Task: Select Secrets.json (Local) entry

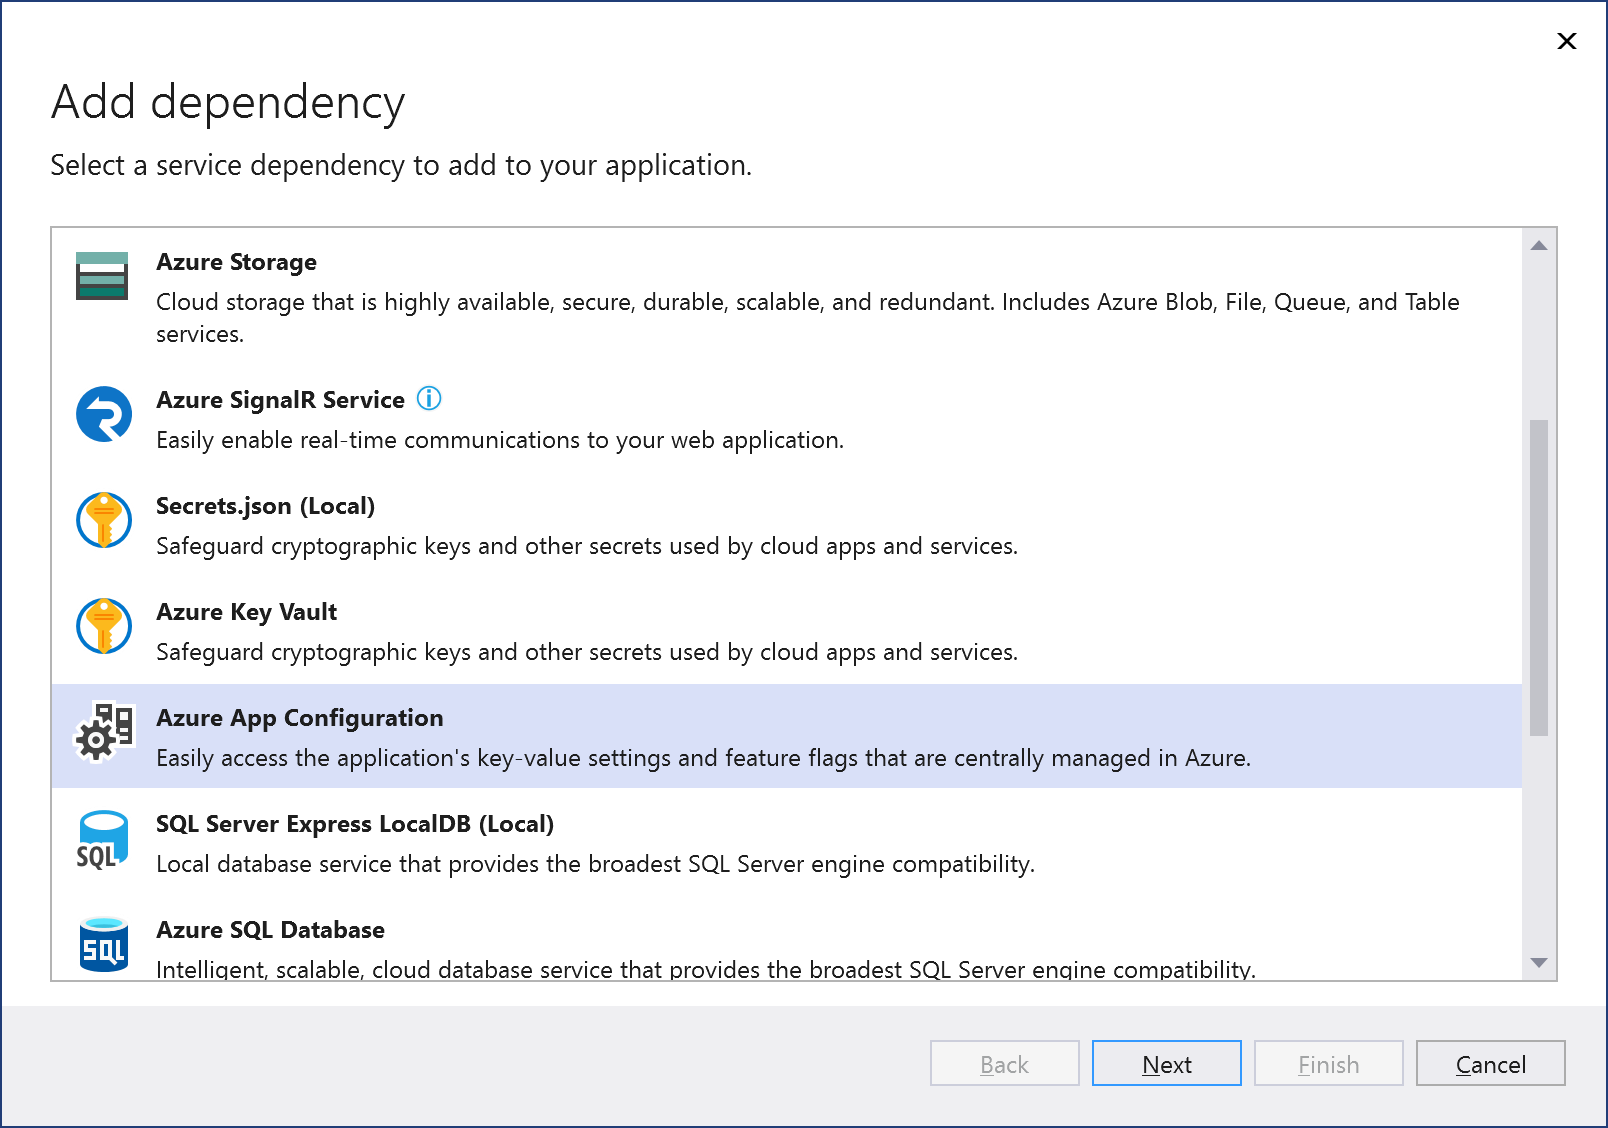Action: [x=265, y=506]
